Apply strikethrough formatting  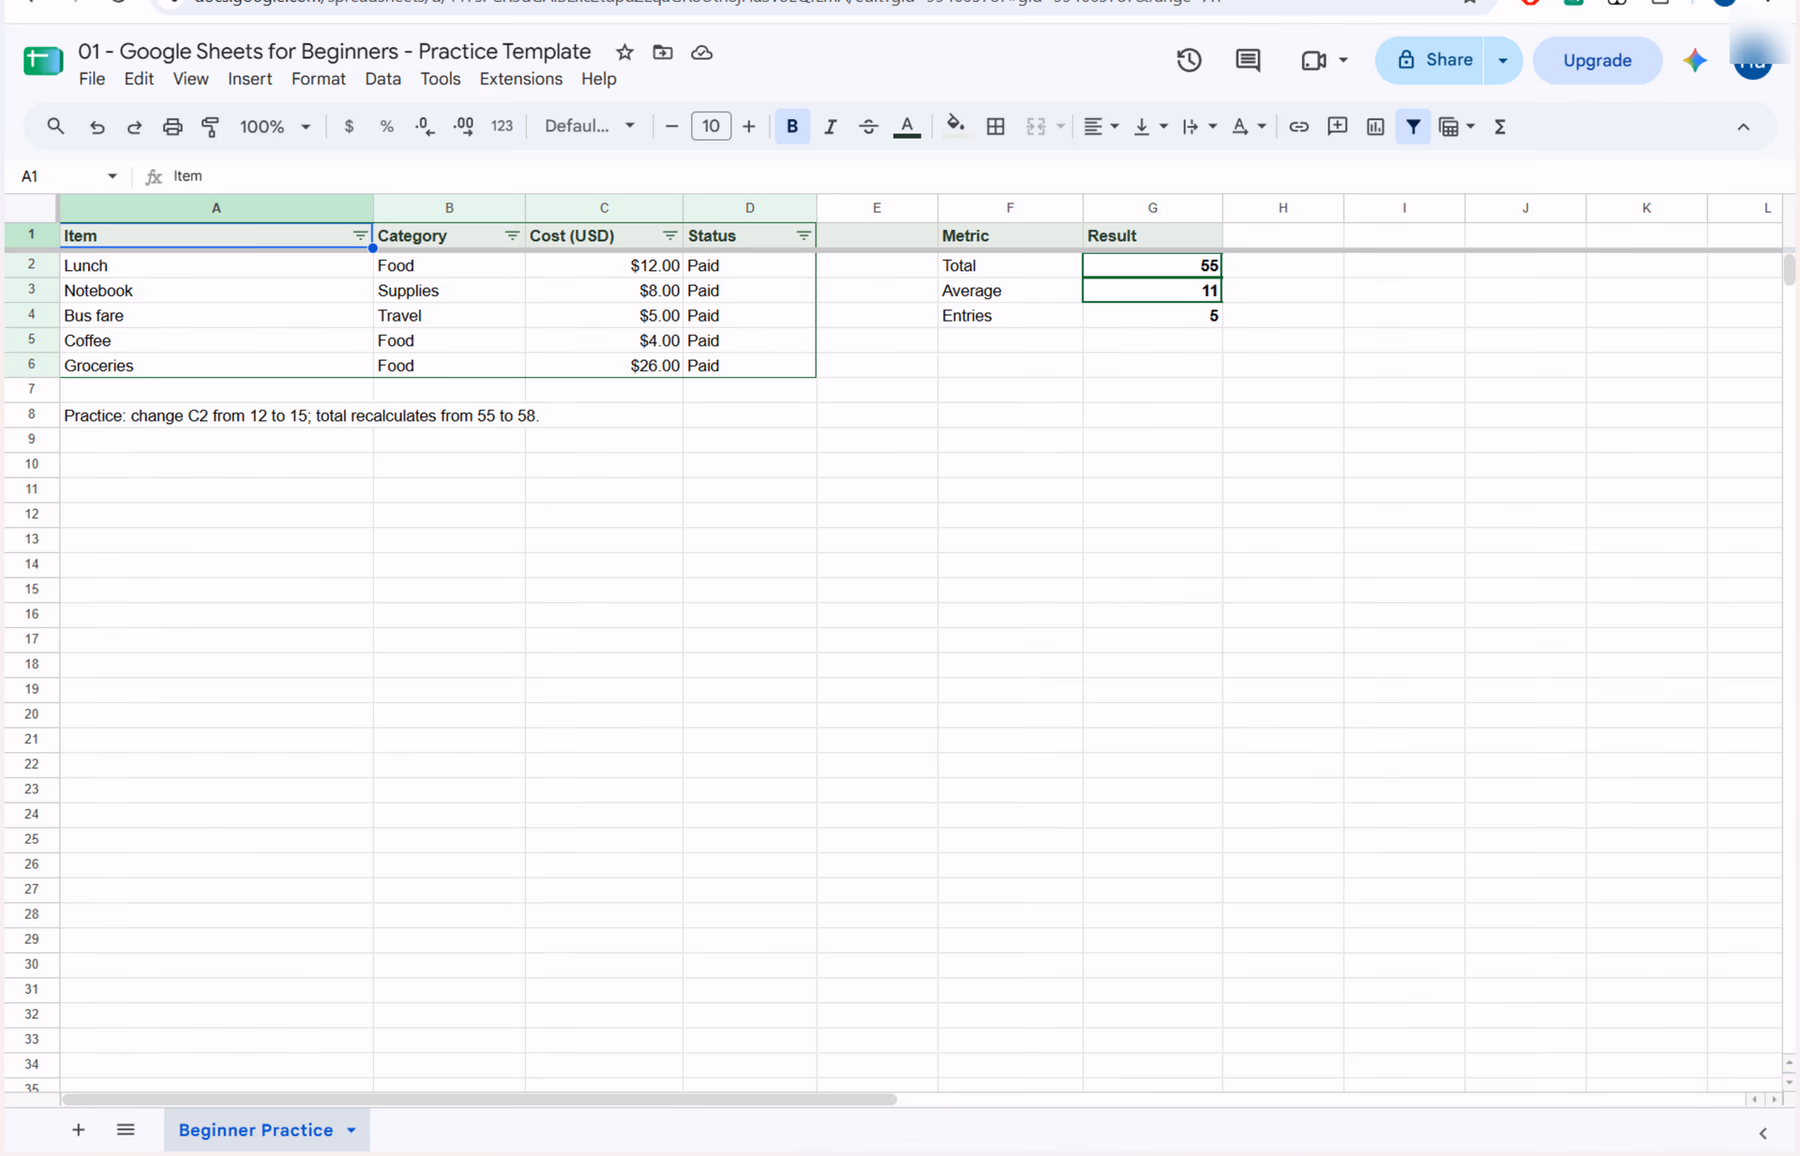tap(868, 127)
